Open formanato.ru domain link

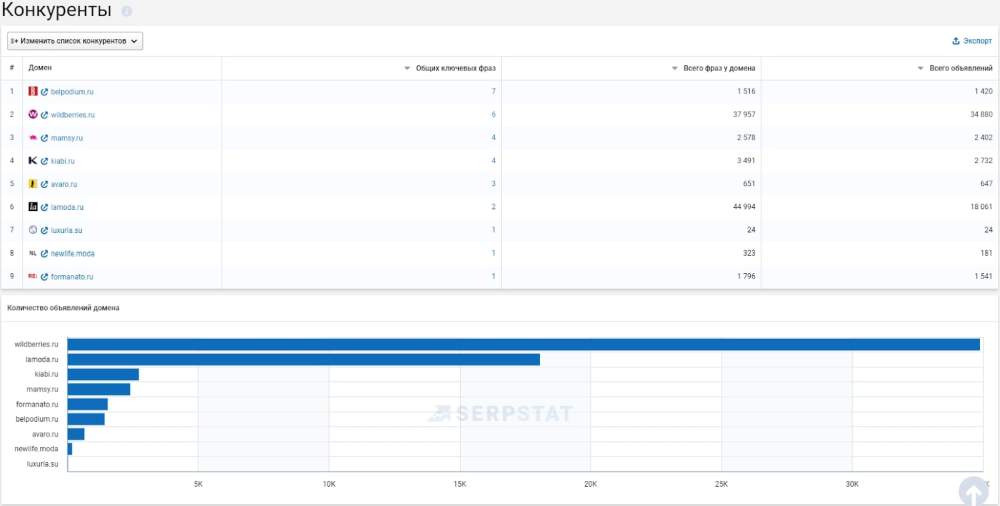point(72,276)
